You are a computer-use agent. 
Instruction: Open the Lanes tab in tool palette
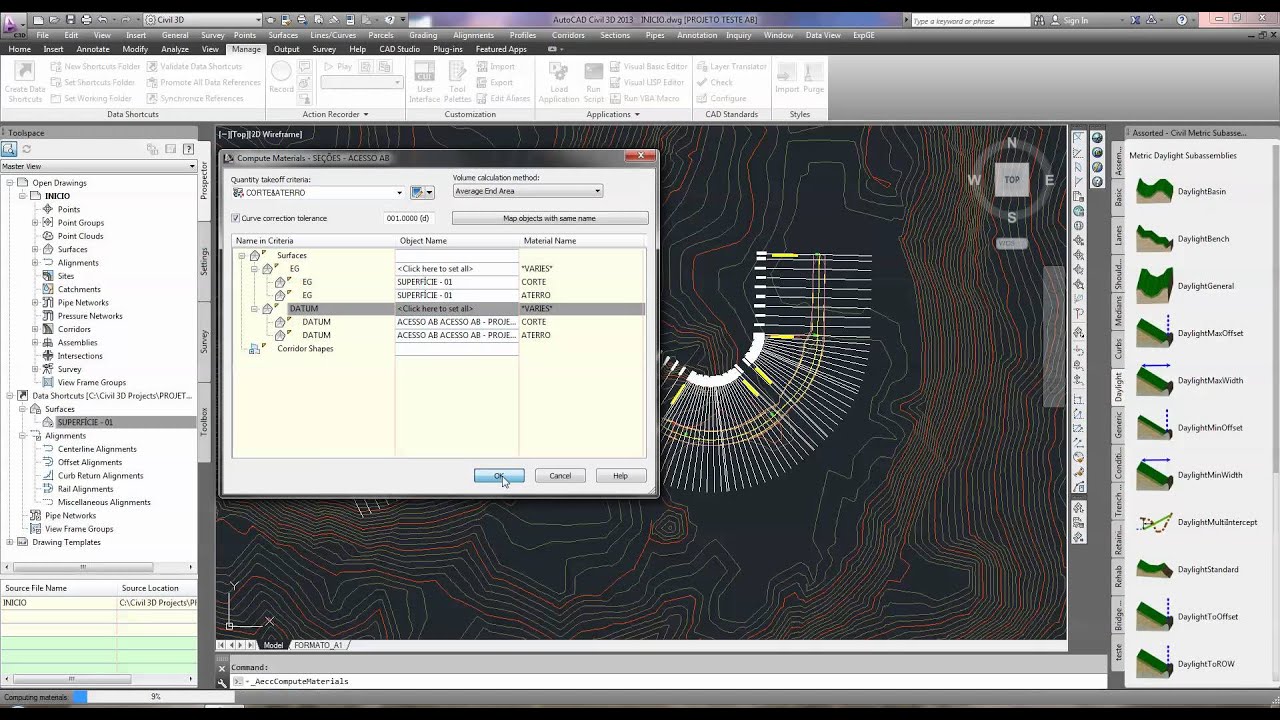tap(1118, 236)
